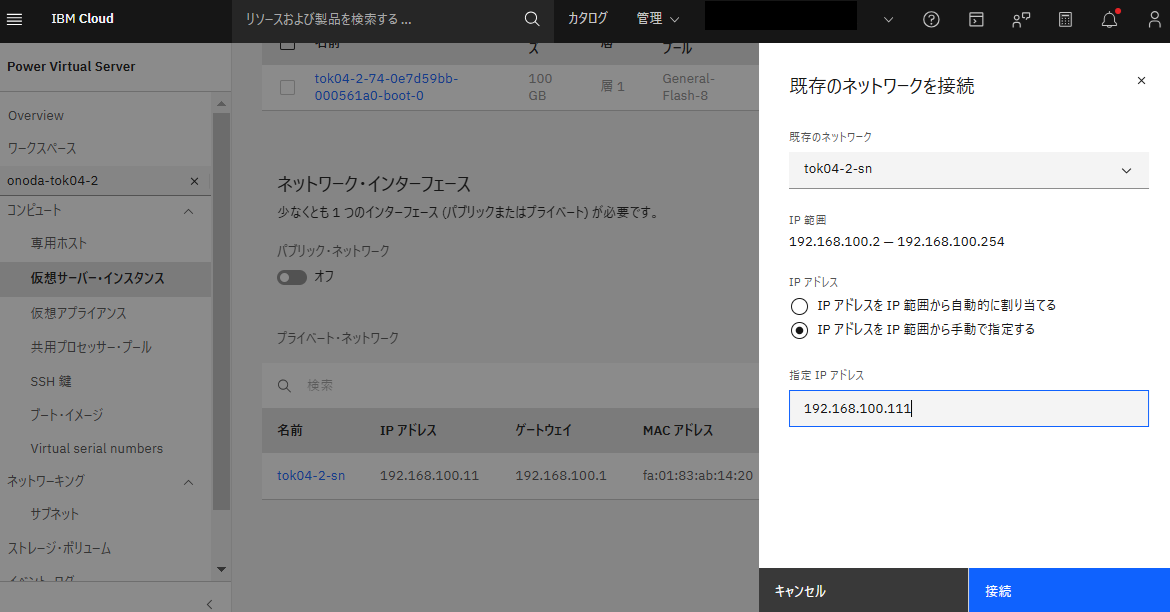Close the connect existing network panel

(x=1141, y=81)
